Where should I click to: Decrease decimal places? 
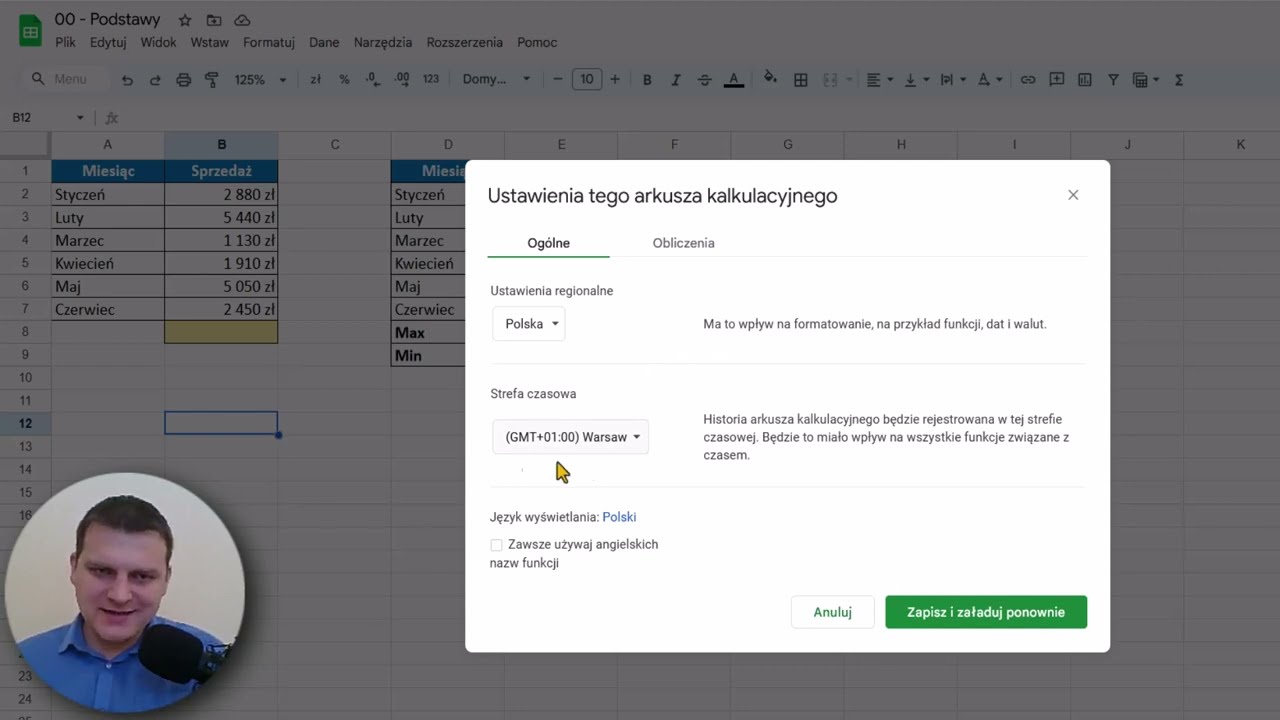tap(372, 80)
